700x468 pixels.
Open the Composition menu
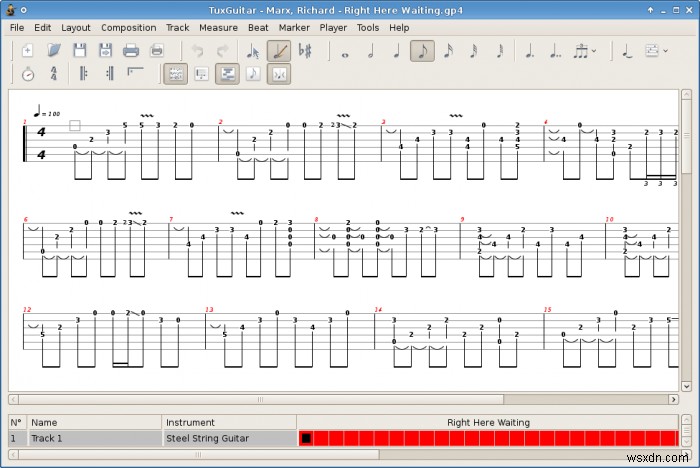point(129,28)
